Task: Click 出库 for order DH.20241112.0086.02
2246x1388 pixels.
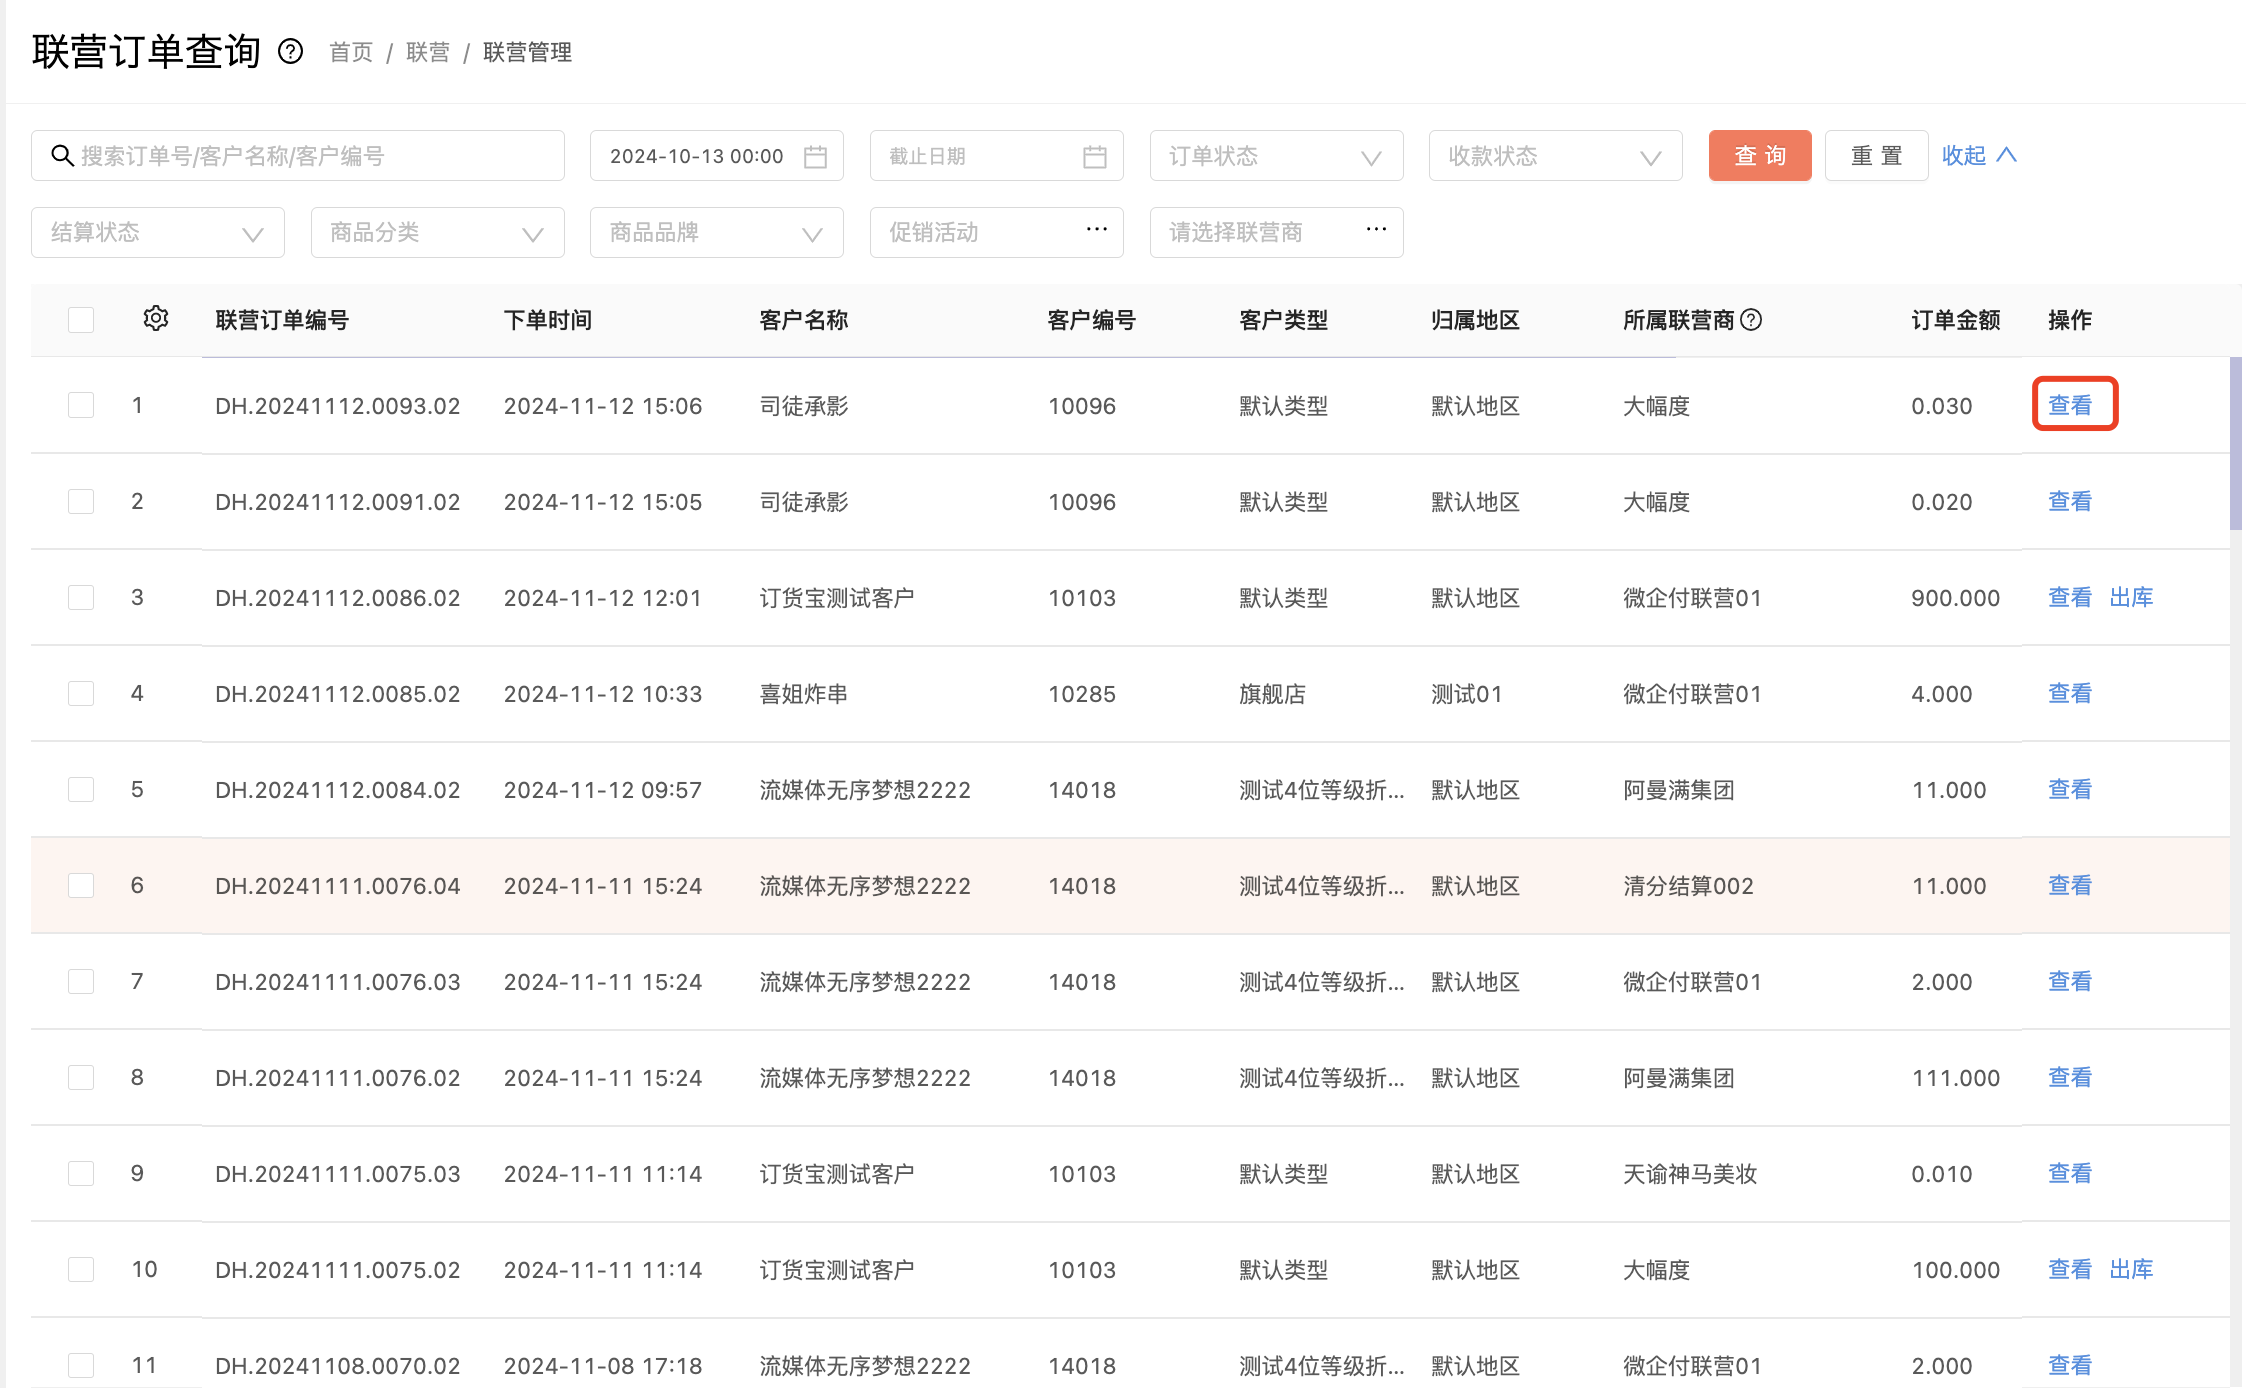Action: tap(2131, 597)
